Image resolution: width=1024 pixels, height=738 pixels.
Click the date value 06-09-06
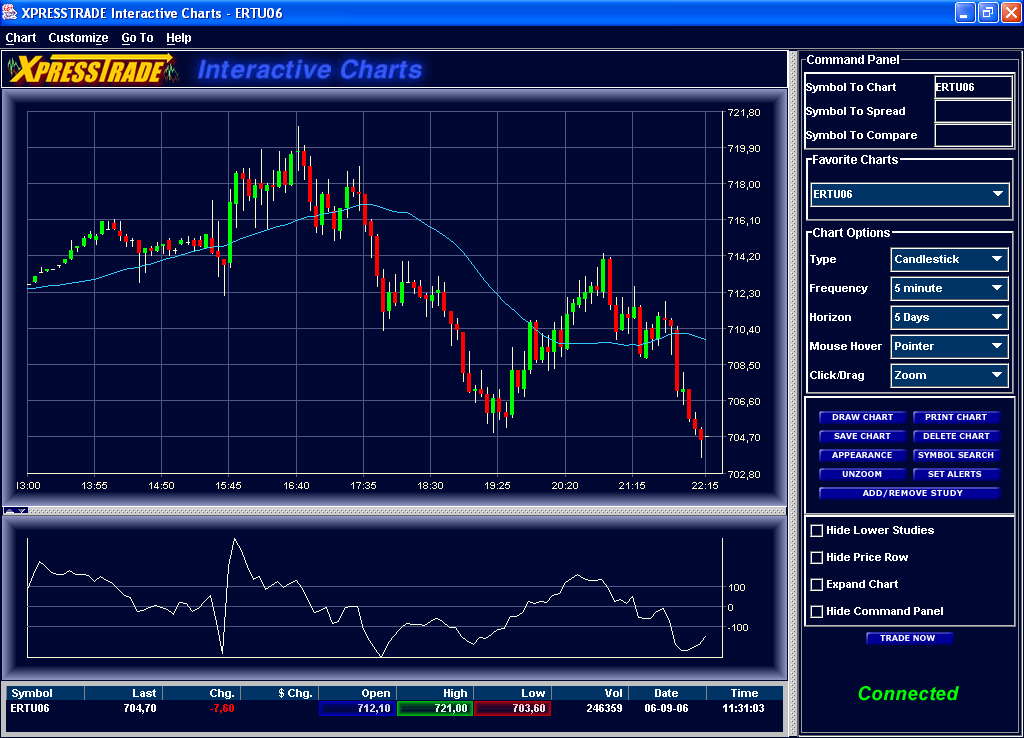pos(666,709)
